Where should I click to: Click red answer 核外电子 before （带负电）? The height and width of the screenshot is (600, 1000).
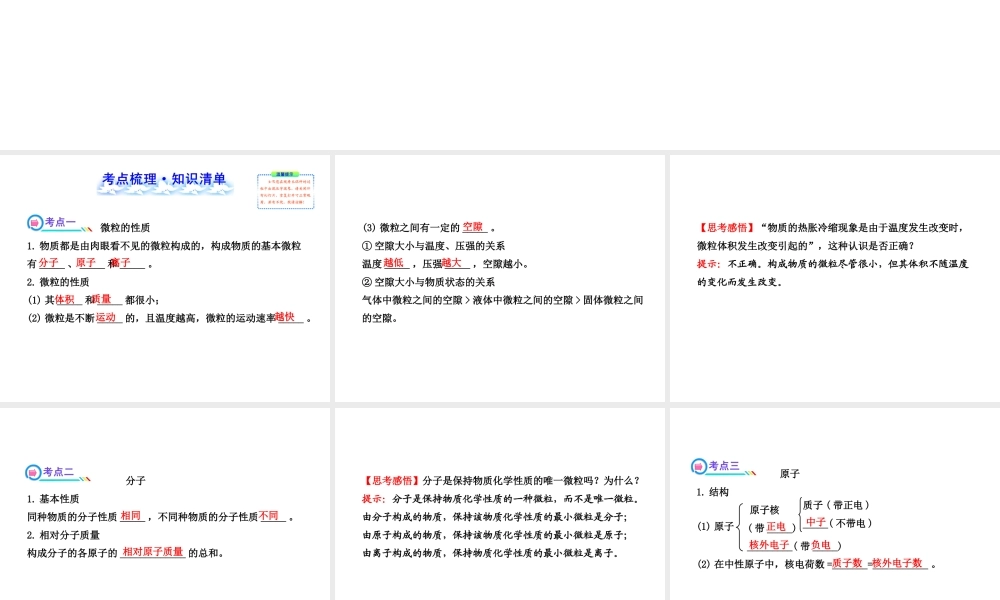(x=769, y=545)
